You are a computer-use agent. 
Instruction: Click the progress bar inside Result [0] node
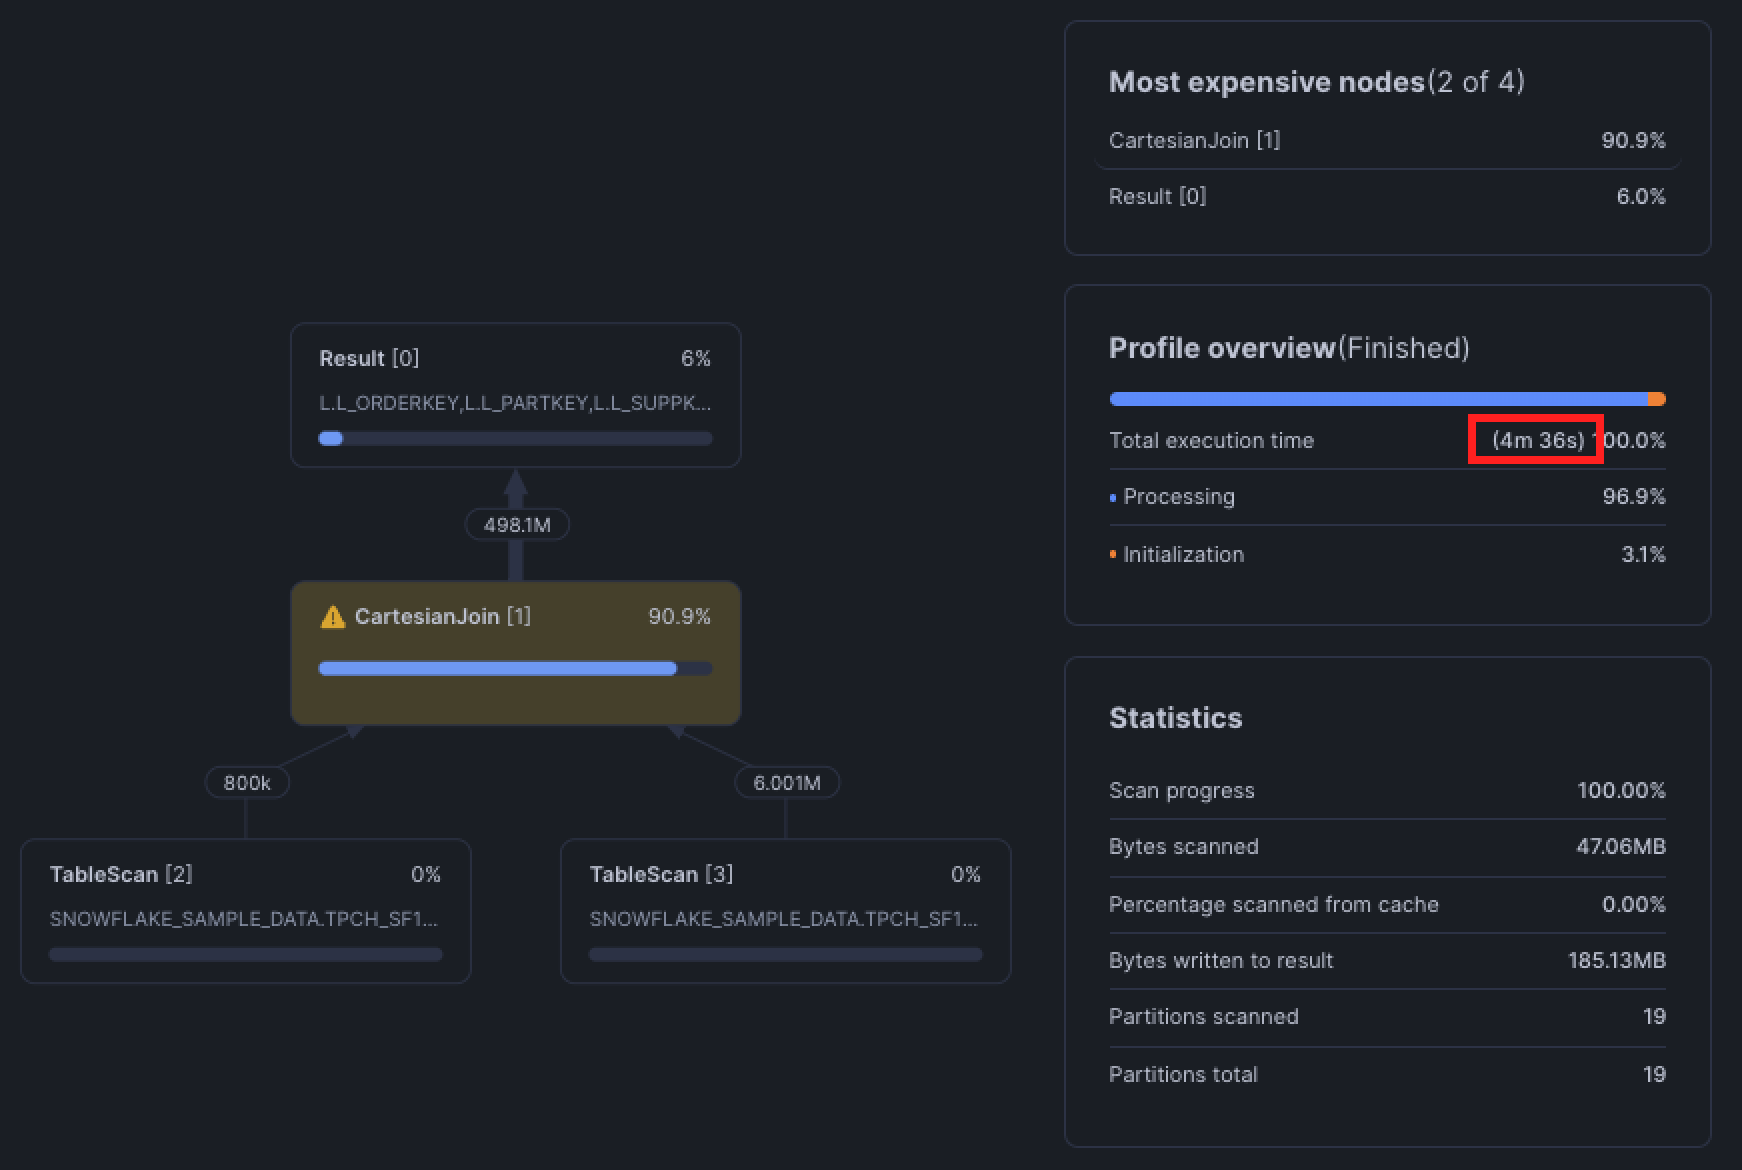pyautogui.click(x=515, y=438)
